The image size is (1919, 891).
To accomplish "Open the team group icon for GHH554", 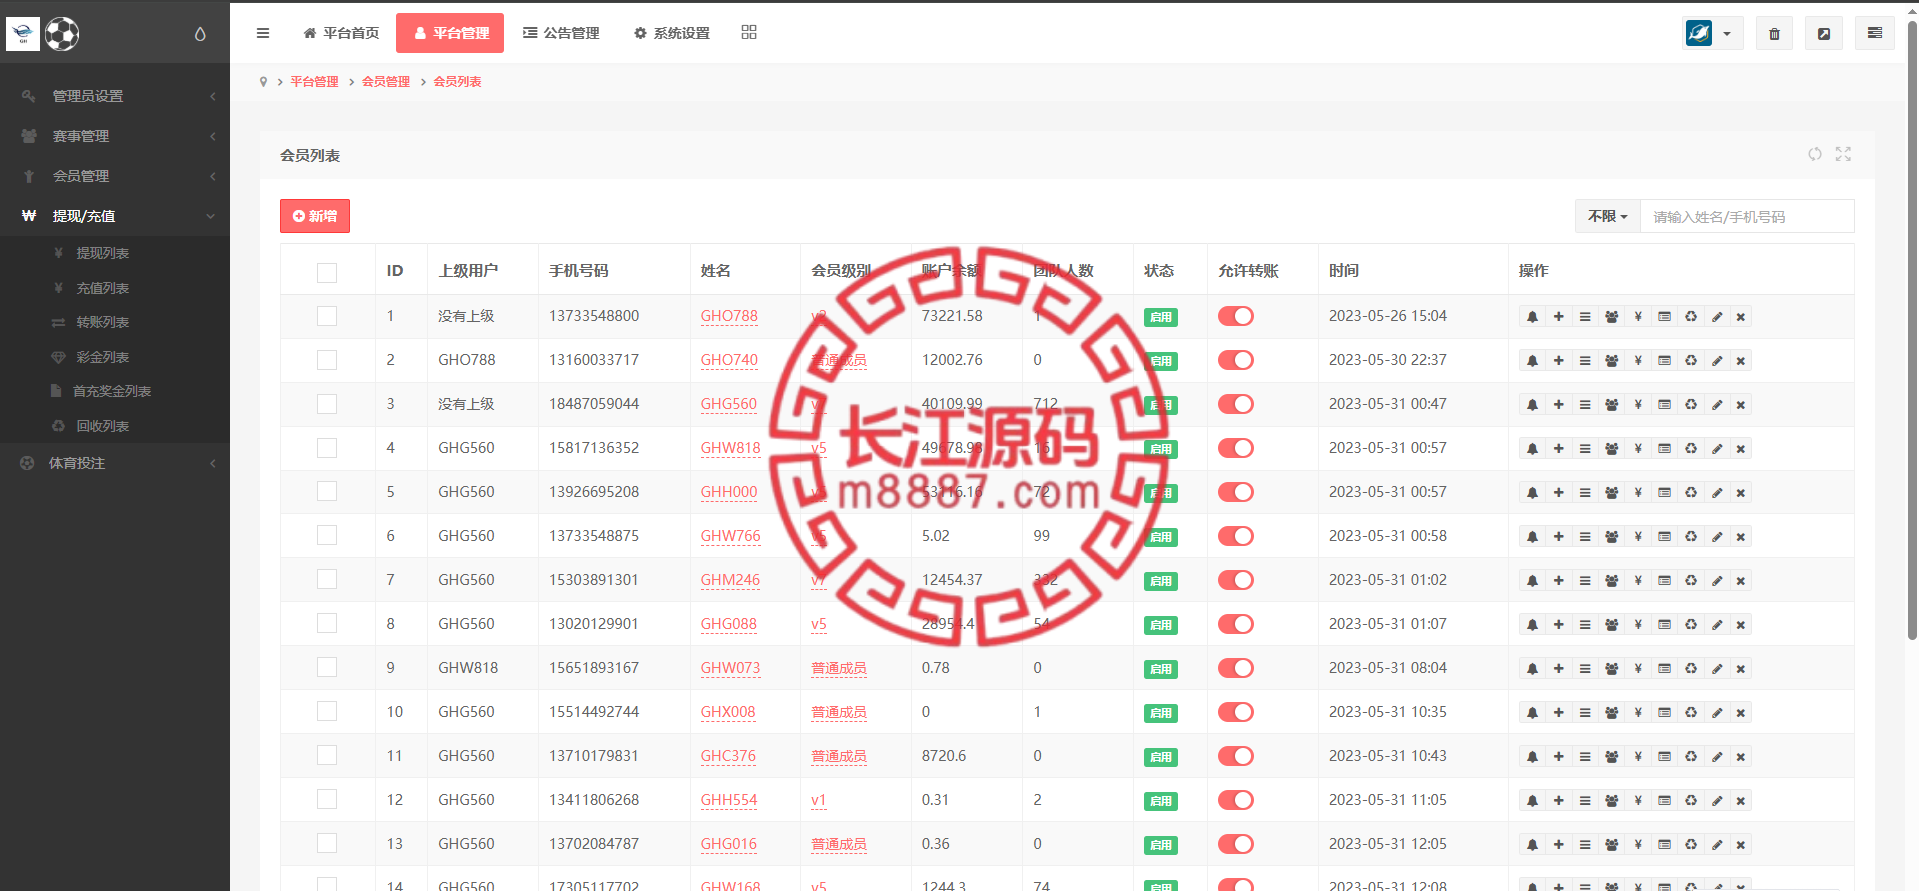I will point(1611,801).
